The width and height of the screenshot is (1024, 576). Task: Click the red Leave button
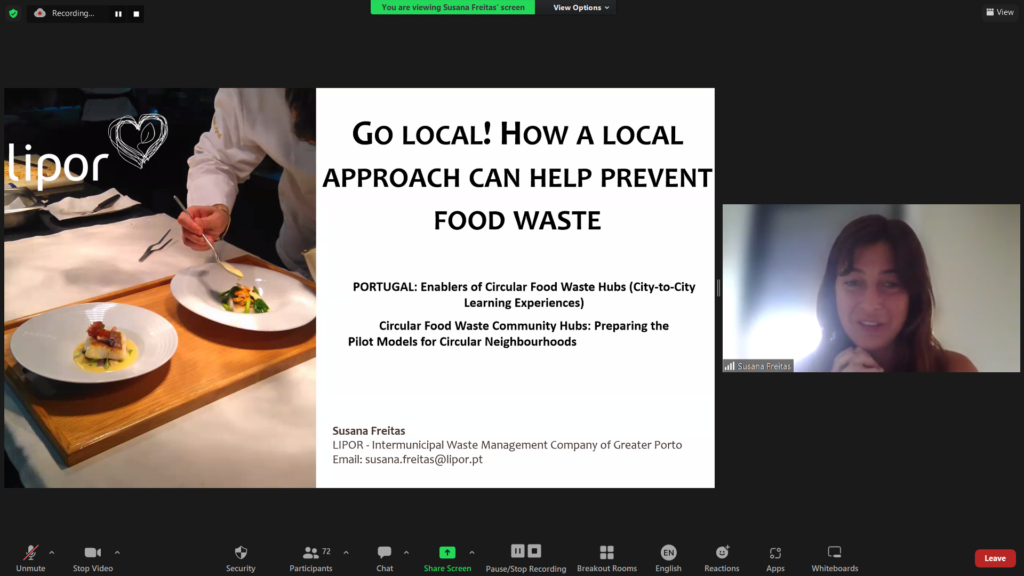(x=995, y=558)
